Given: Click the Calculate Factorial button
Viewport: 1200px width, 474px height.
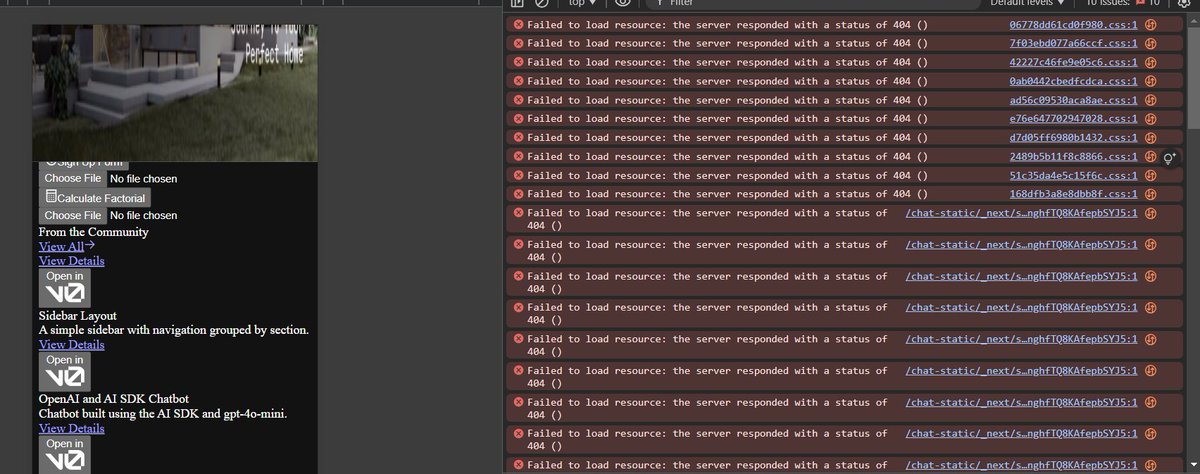Looking at the screenshot, I should point(94,198).
